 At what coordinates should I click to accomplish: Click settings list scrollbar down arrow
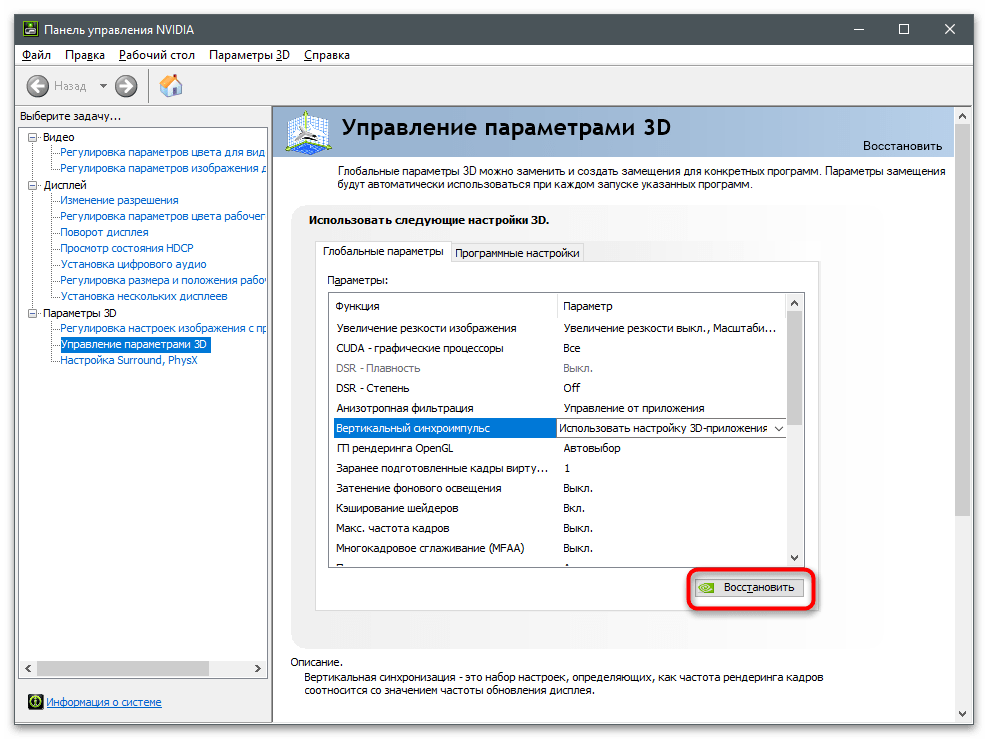pyautogui.click(x=795, y=558)
